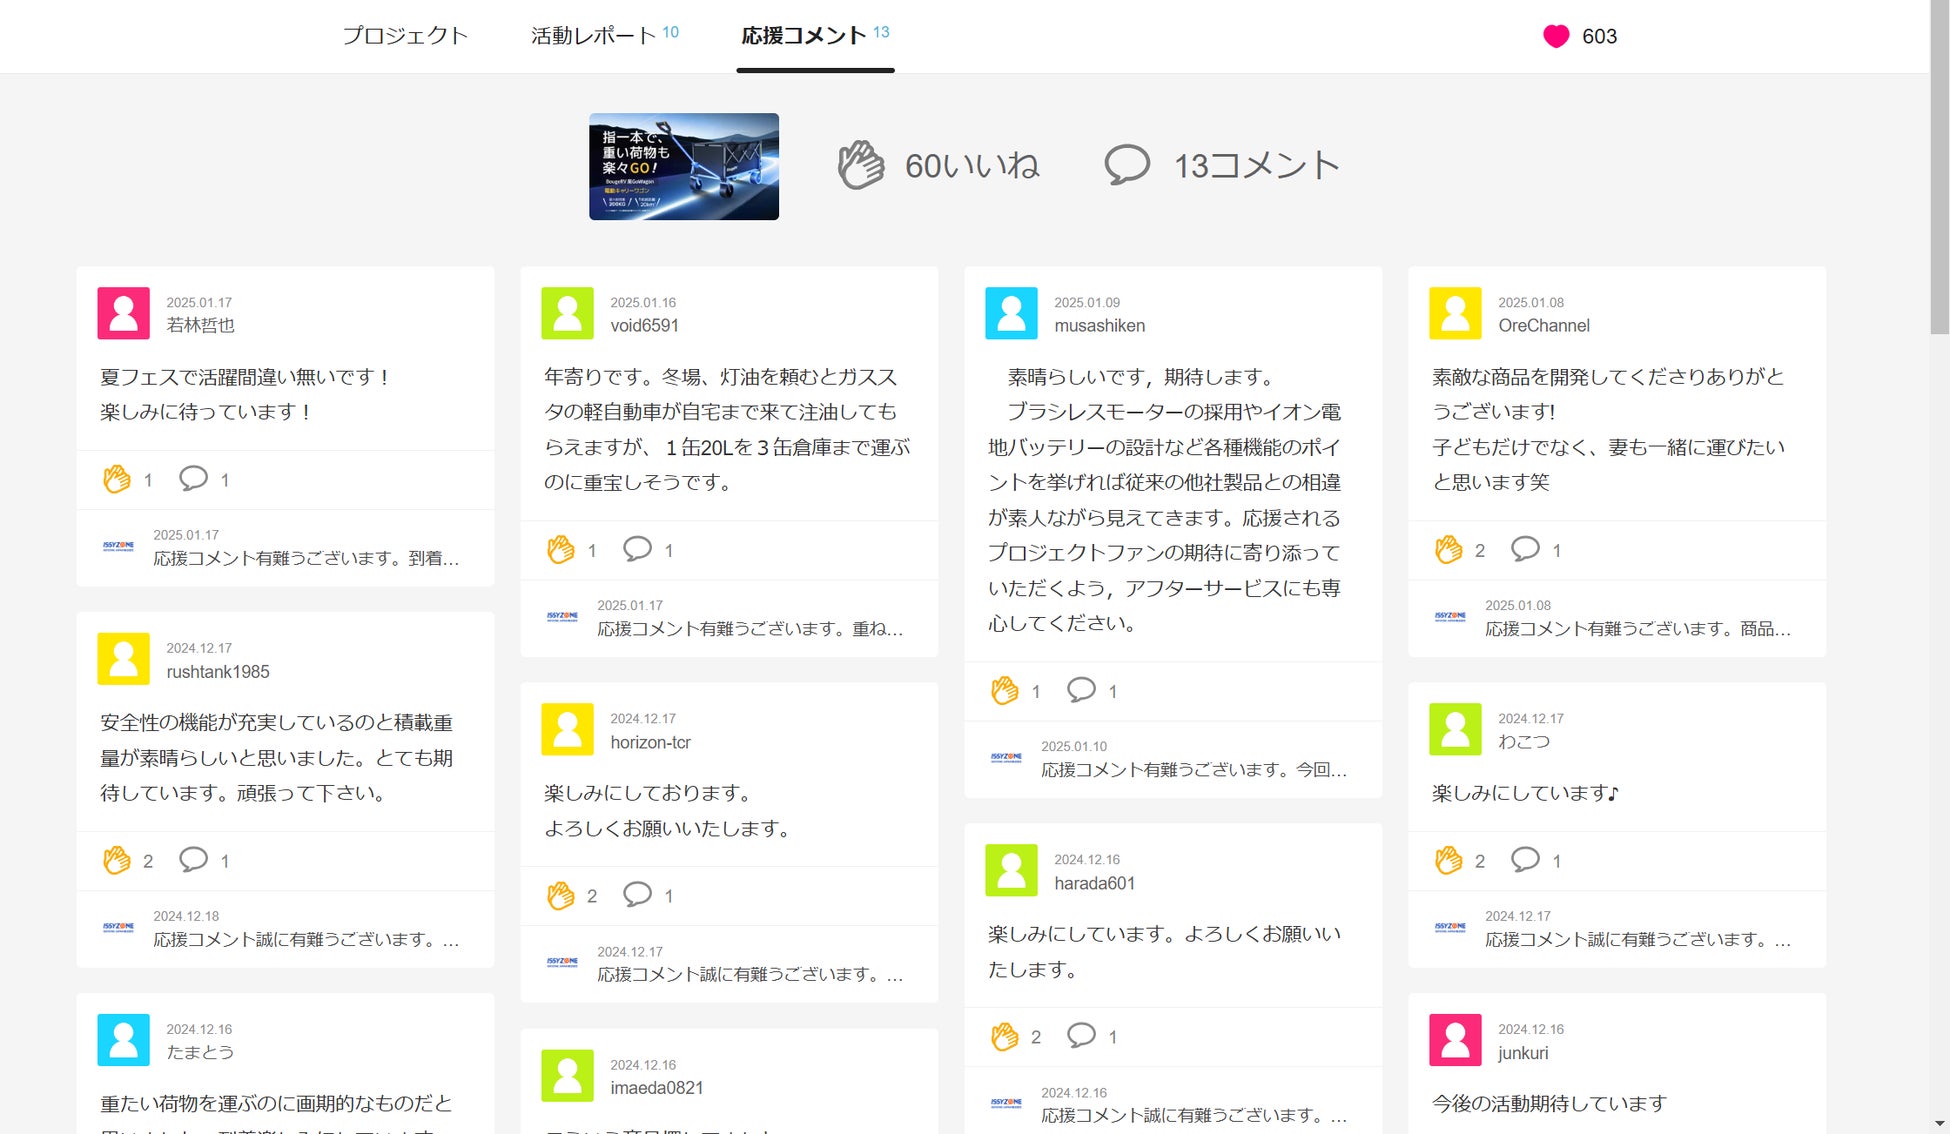The image size is (1950, 1134).
Task: Open the 活動レポート tab
Action: [x=593, y=36]
